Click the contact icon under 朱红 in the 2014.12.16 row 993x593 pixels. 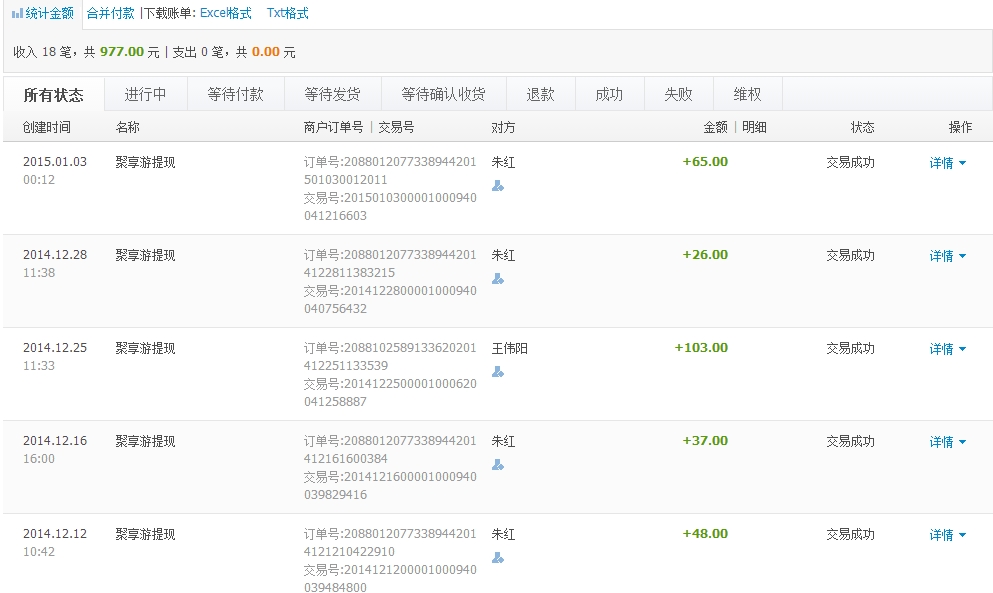(x=498, y=464)
